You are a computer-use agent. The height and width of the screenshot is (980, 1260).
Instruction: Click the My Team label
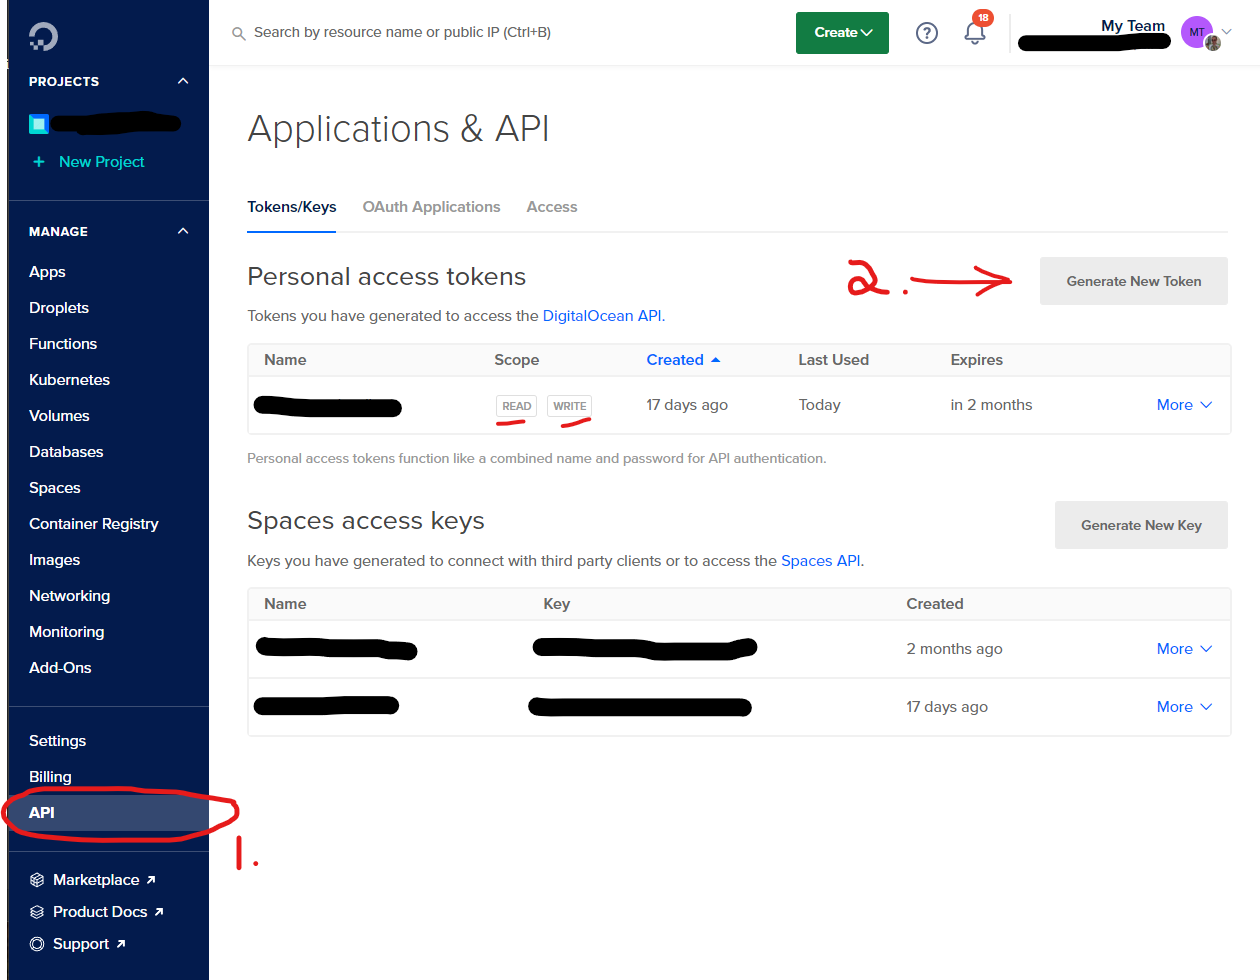(x=1133, y=26)
